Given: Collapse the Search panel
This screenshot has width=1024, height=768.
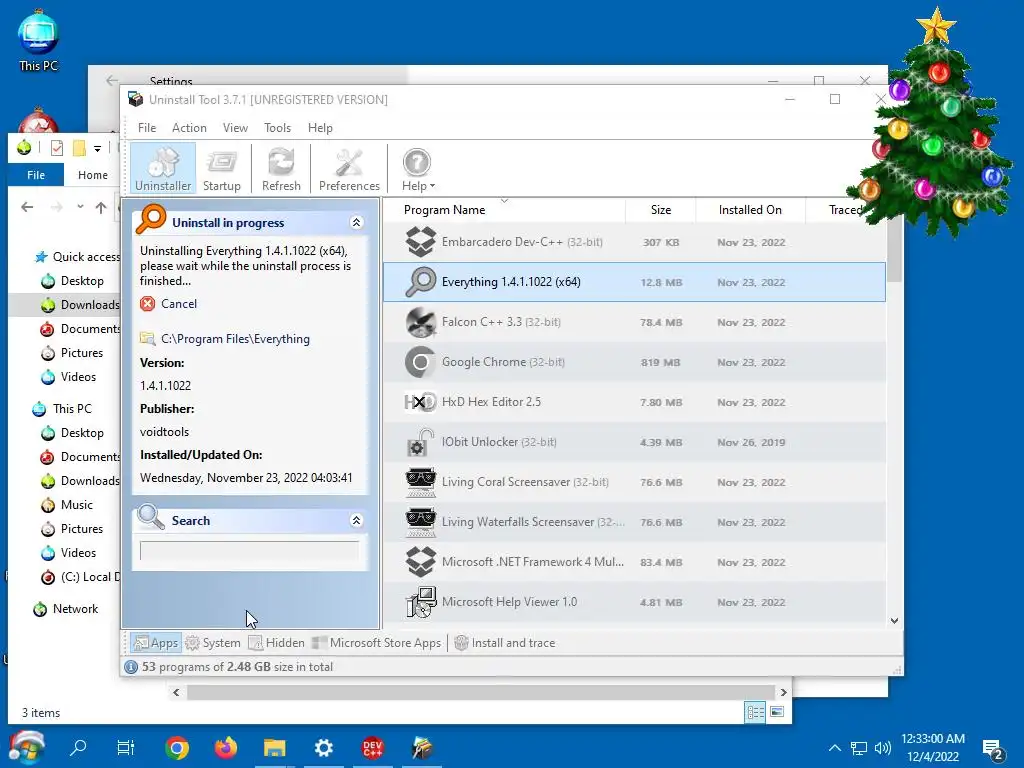Looking at the screenshot, I should (x=357, y=520).
